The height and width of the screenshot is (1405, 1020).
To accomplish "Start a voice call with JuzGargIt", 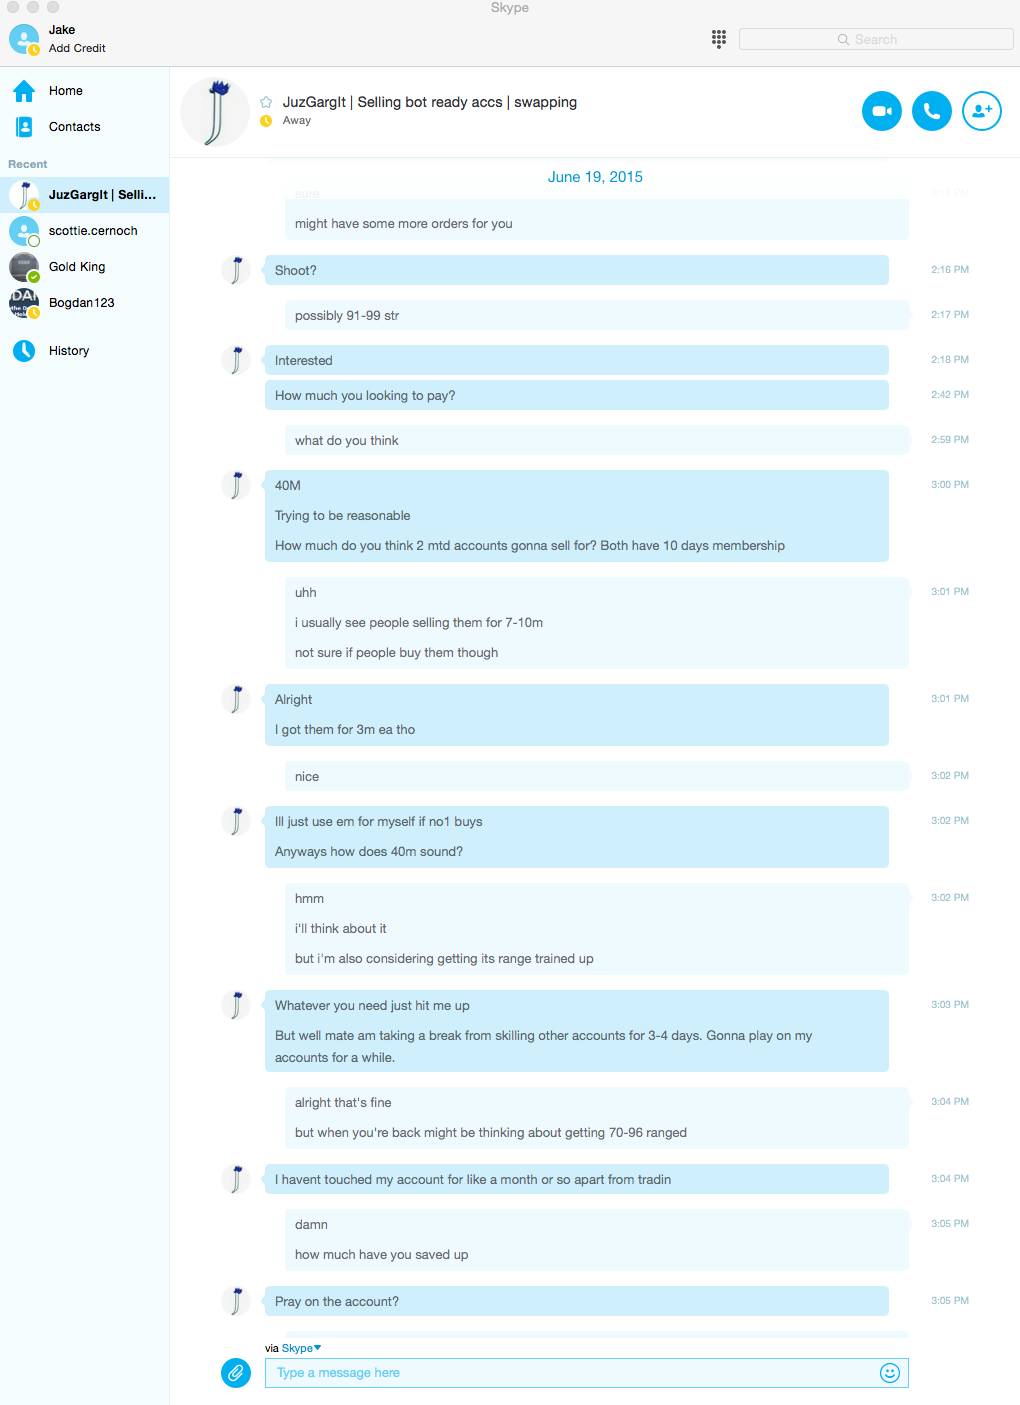I will click(x=932, y=111).
